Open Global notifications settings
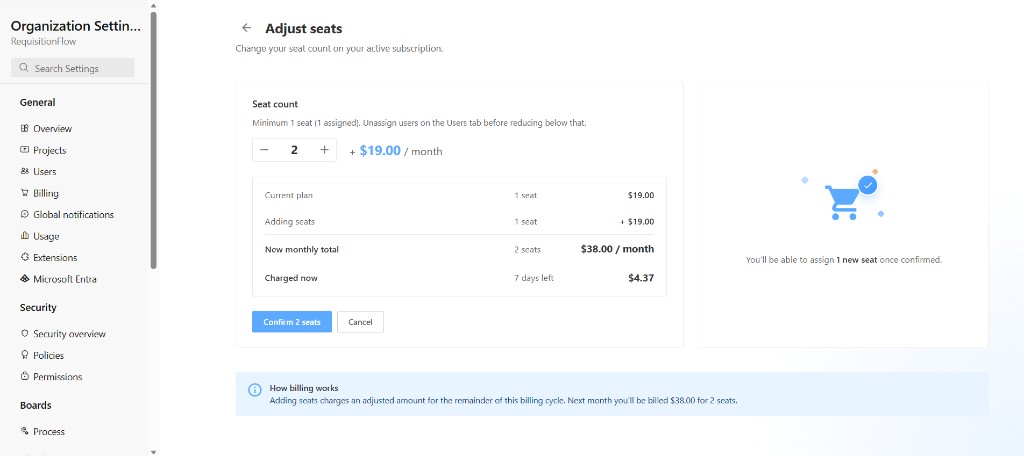 [73, 214]
